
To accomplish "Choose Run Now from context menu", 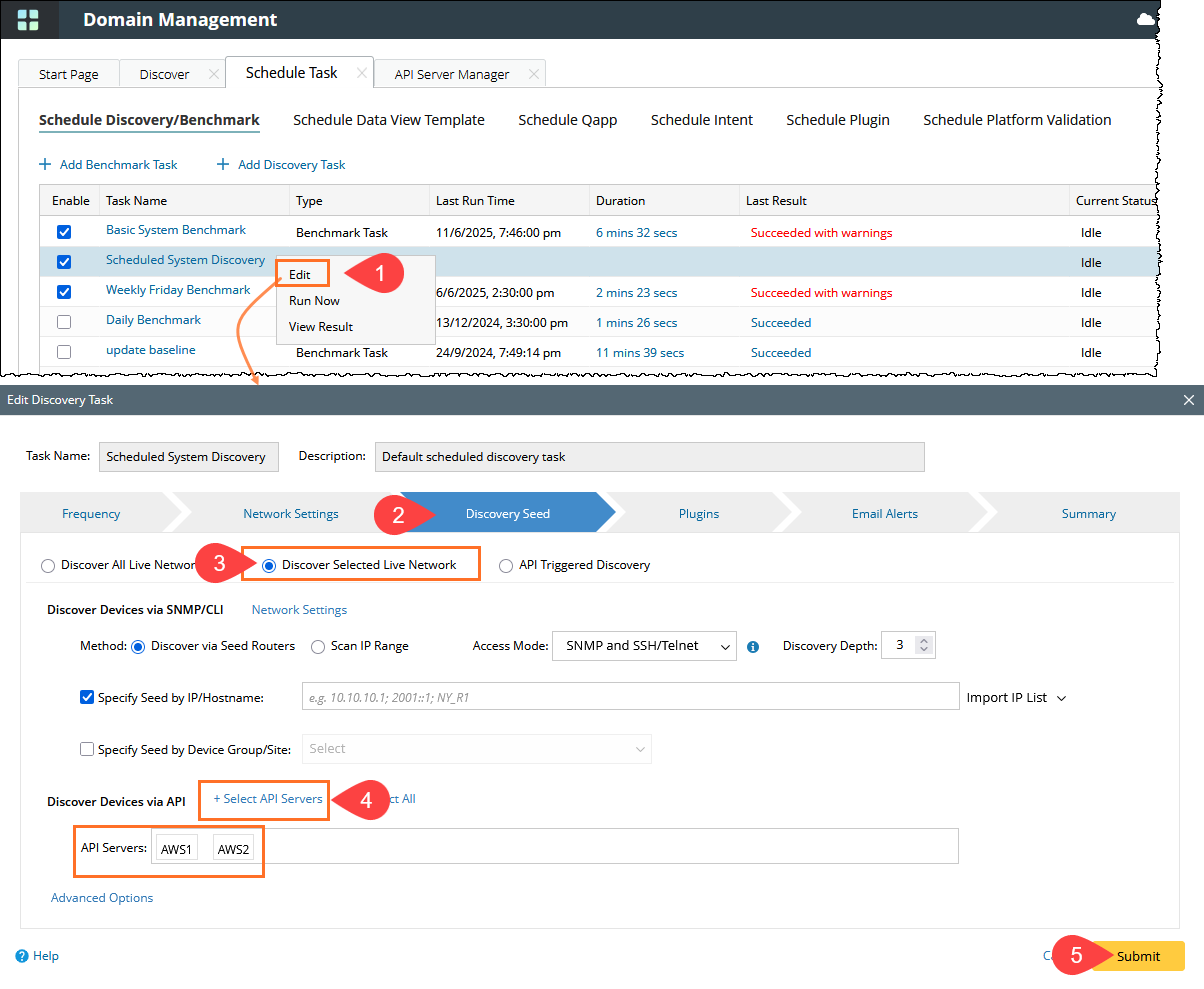I will 314,301.
